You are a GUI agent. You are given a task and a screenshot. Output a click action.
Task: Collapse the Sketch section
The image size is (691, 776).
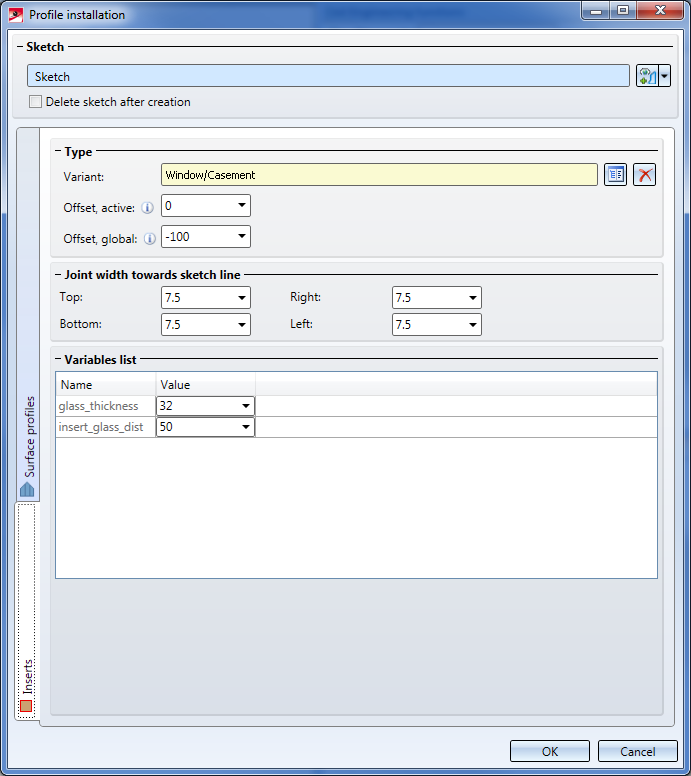click(20, 47)
